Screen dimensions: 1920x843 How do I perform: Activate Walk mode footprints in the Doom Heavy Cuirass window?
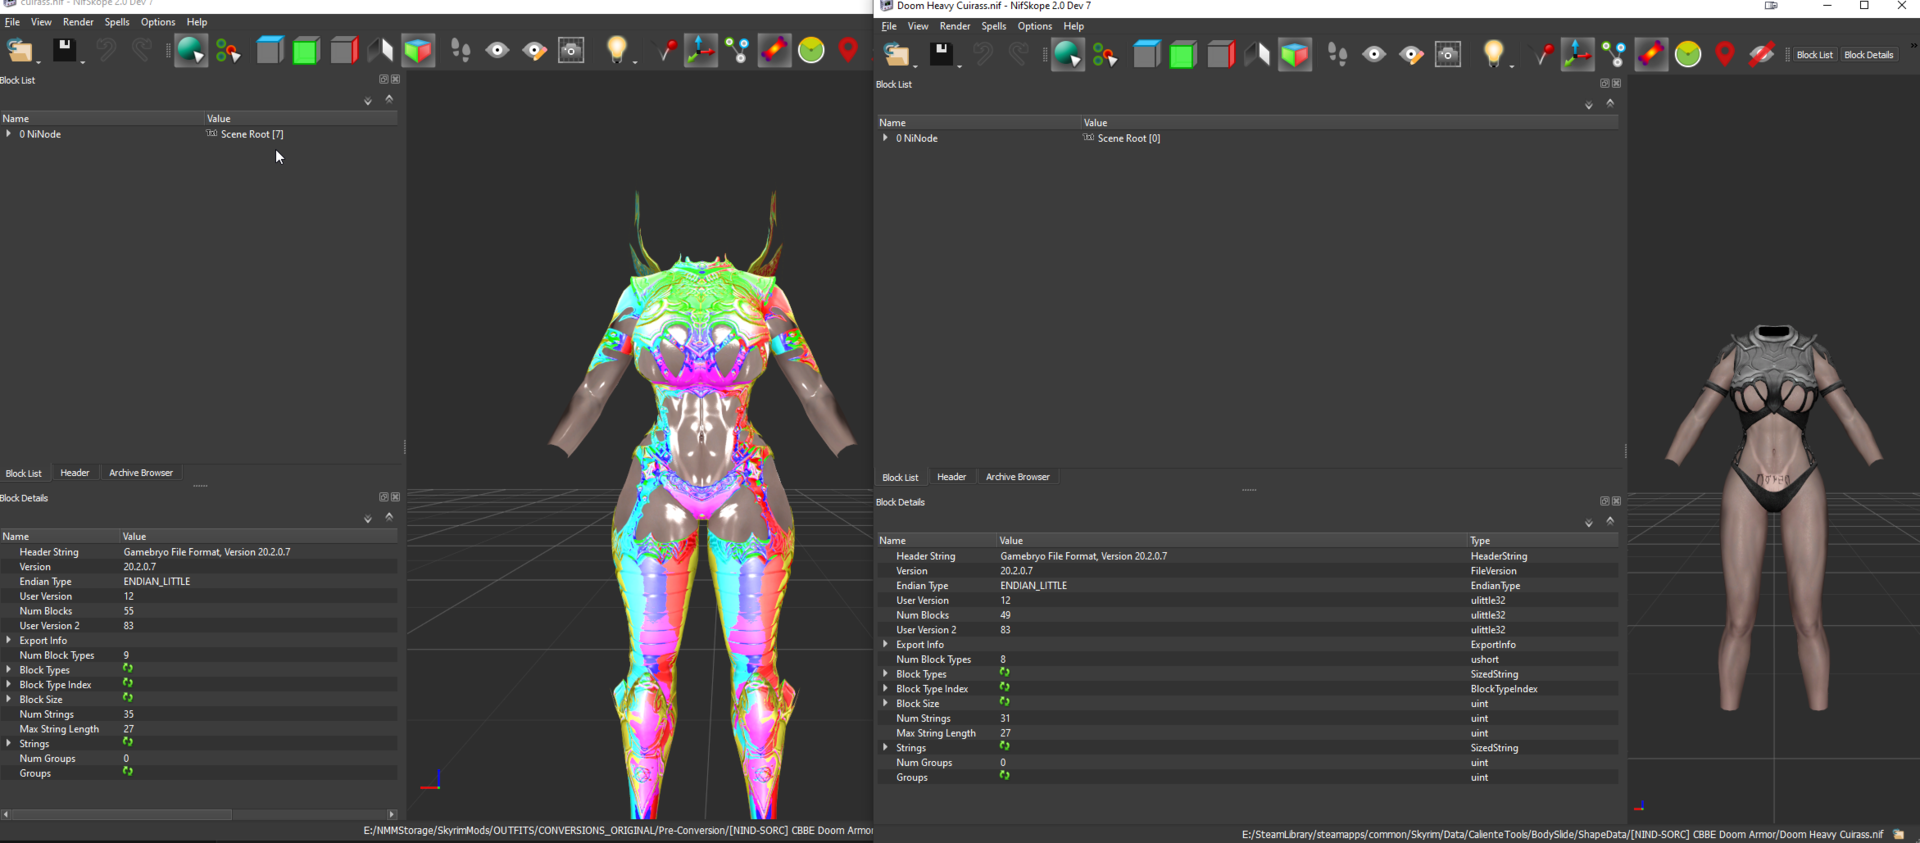[x=1337, y=54]
